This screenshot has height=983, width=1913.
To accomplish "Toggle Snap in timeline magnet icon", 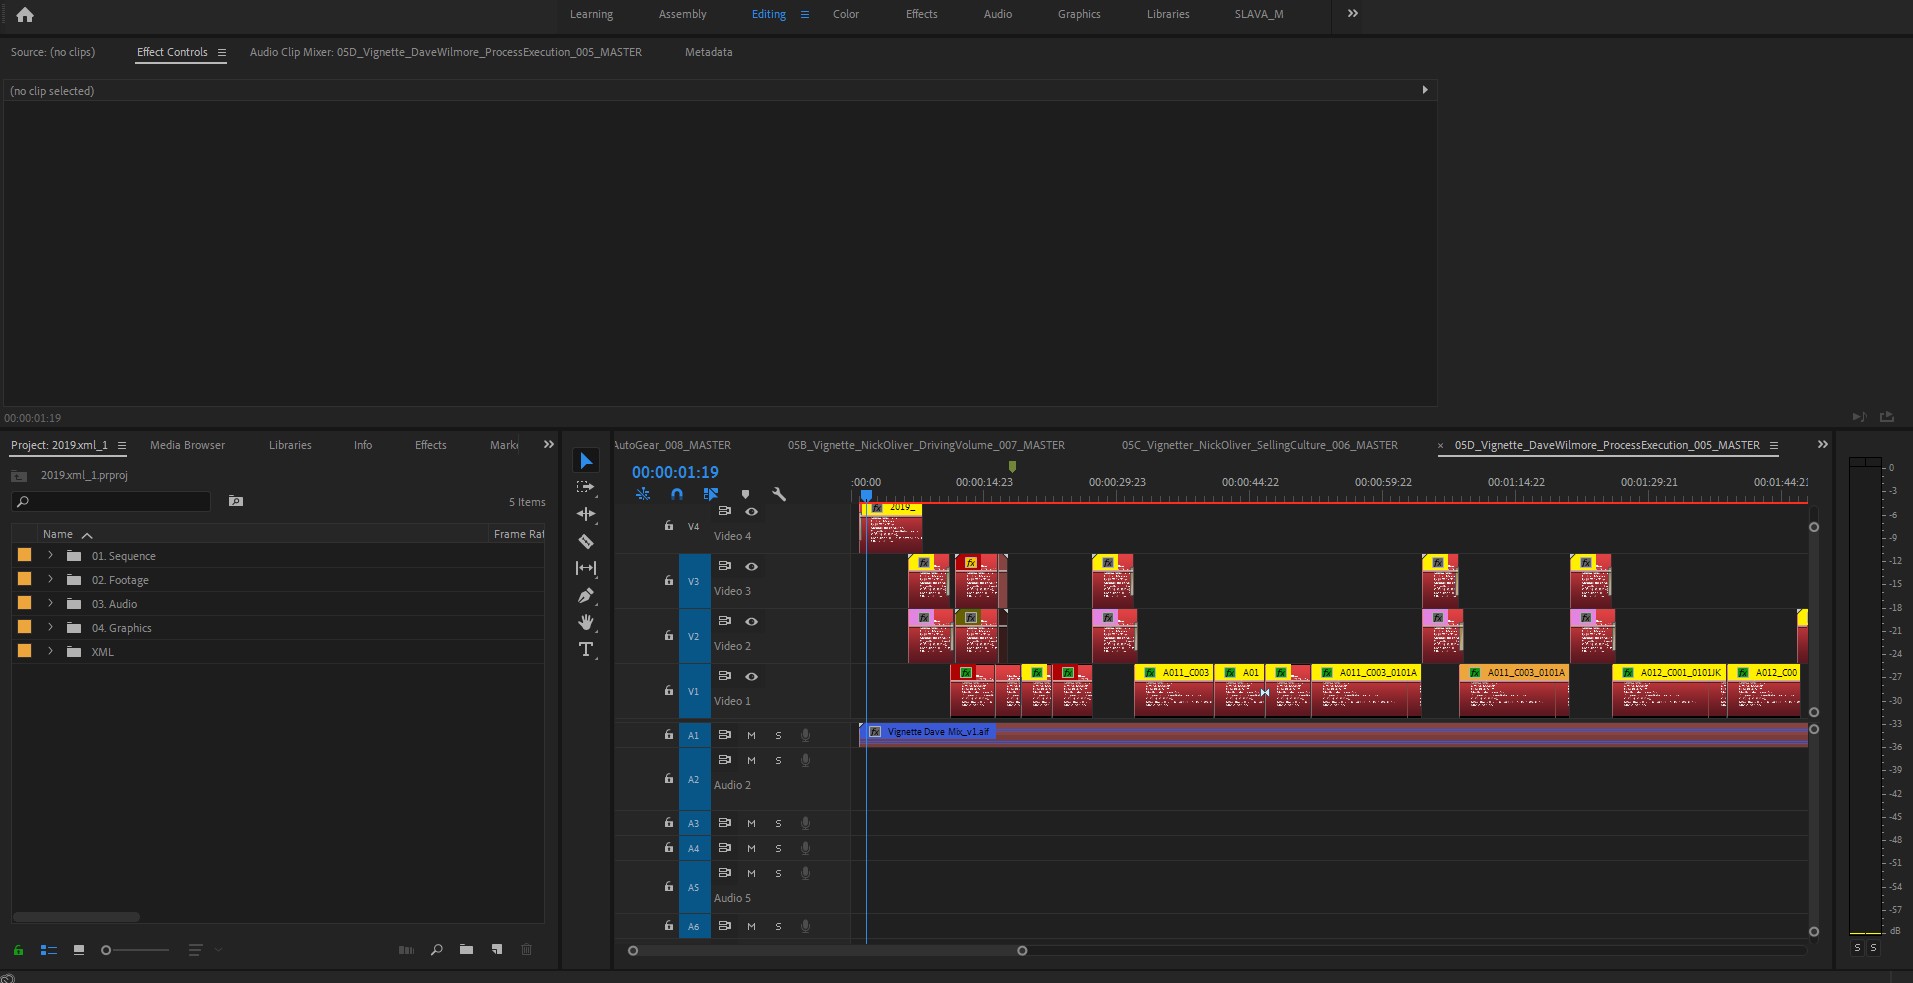I will click(x=677, y=494).
